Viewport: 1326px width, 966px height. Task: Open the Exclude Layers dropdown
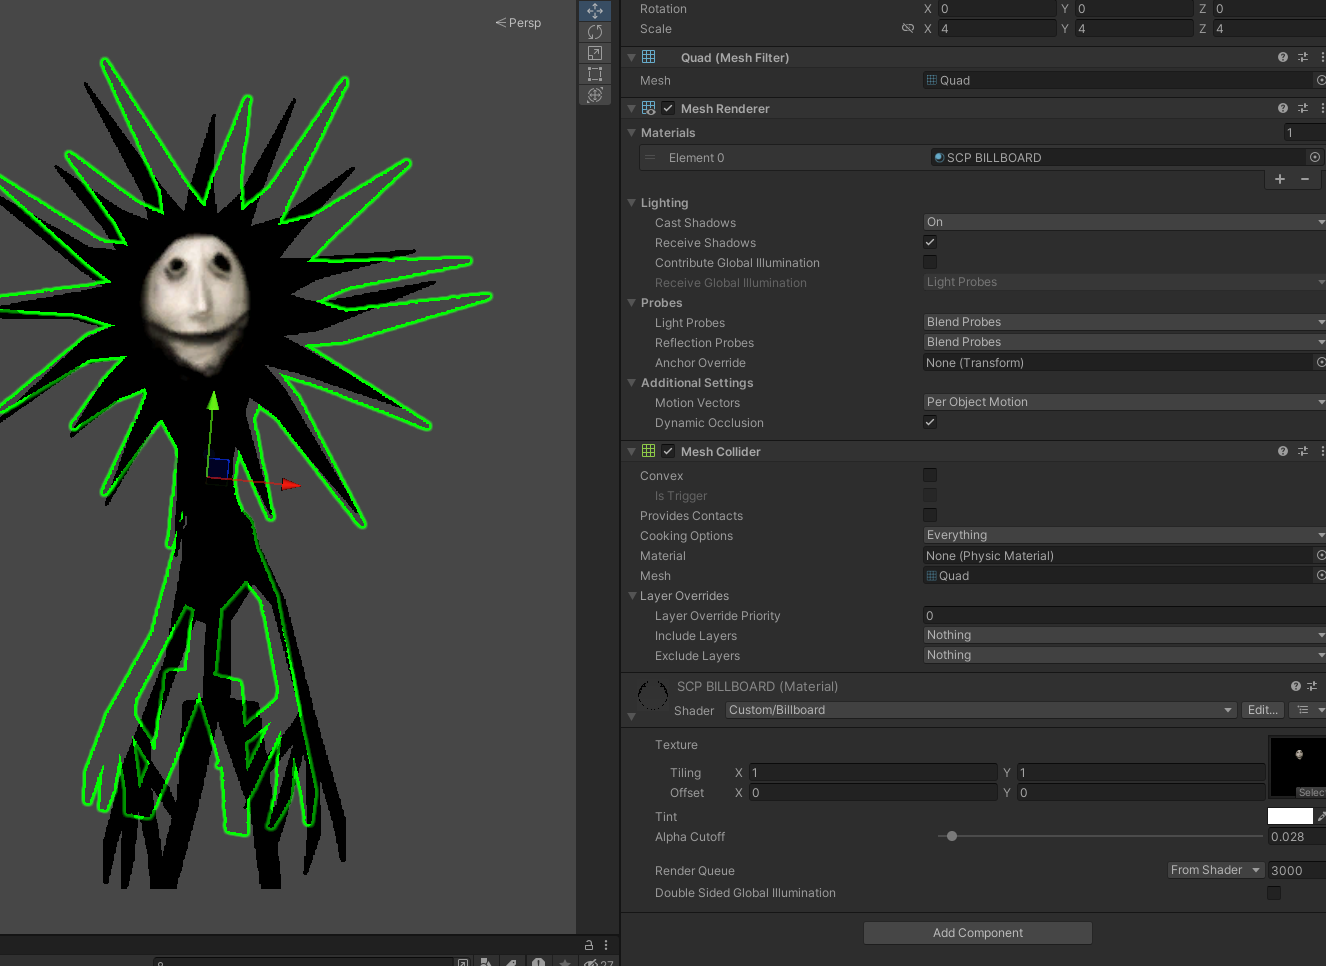click(1124, 655)
